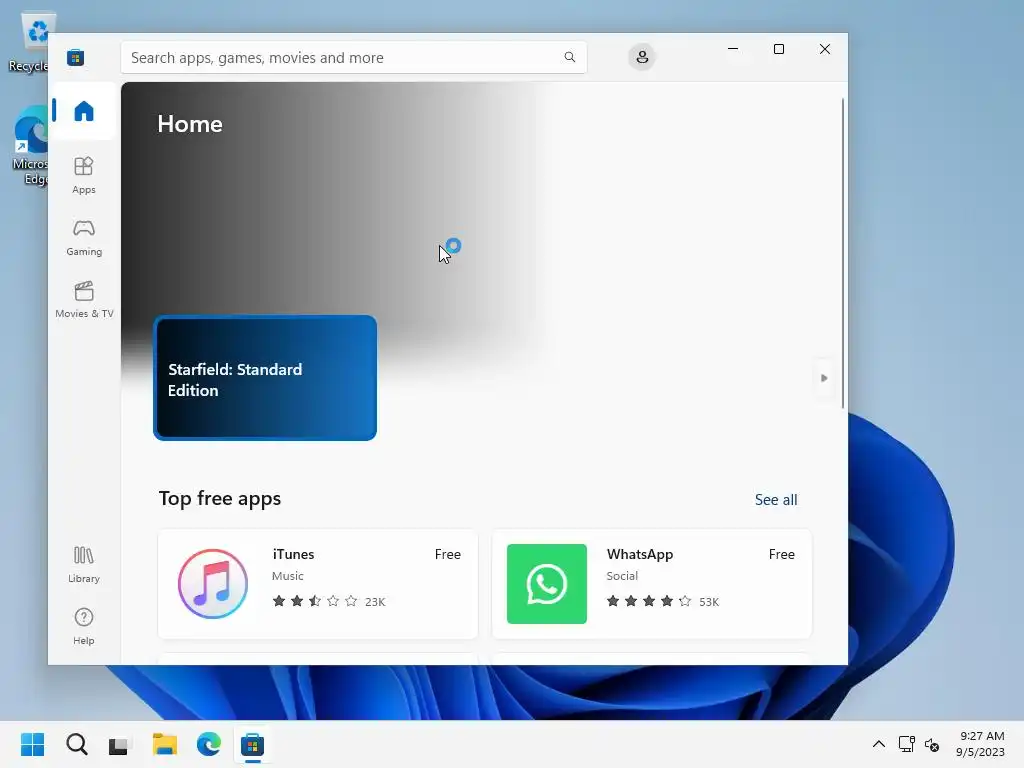The height and width of the screenshot is (768, 1024).
Task: Click the Home page heading
Action: (190, 124)
